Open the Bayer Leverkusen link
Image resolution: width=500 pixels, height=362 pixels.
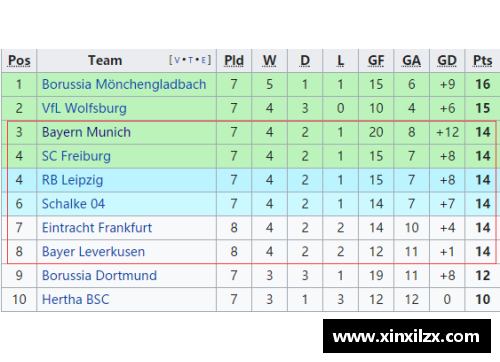(93, 252)
